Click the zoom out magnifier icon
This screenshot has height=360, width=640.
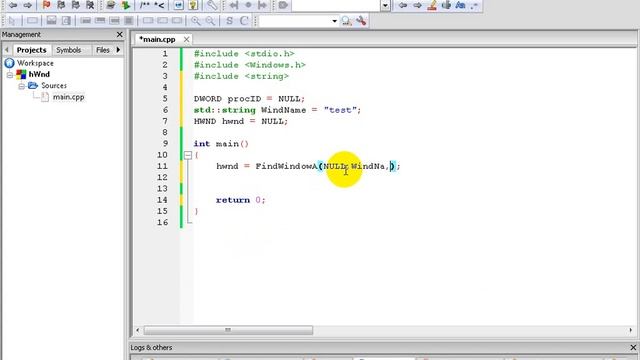(x=210, y=20)
